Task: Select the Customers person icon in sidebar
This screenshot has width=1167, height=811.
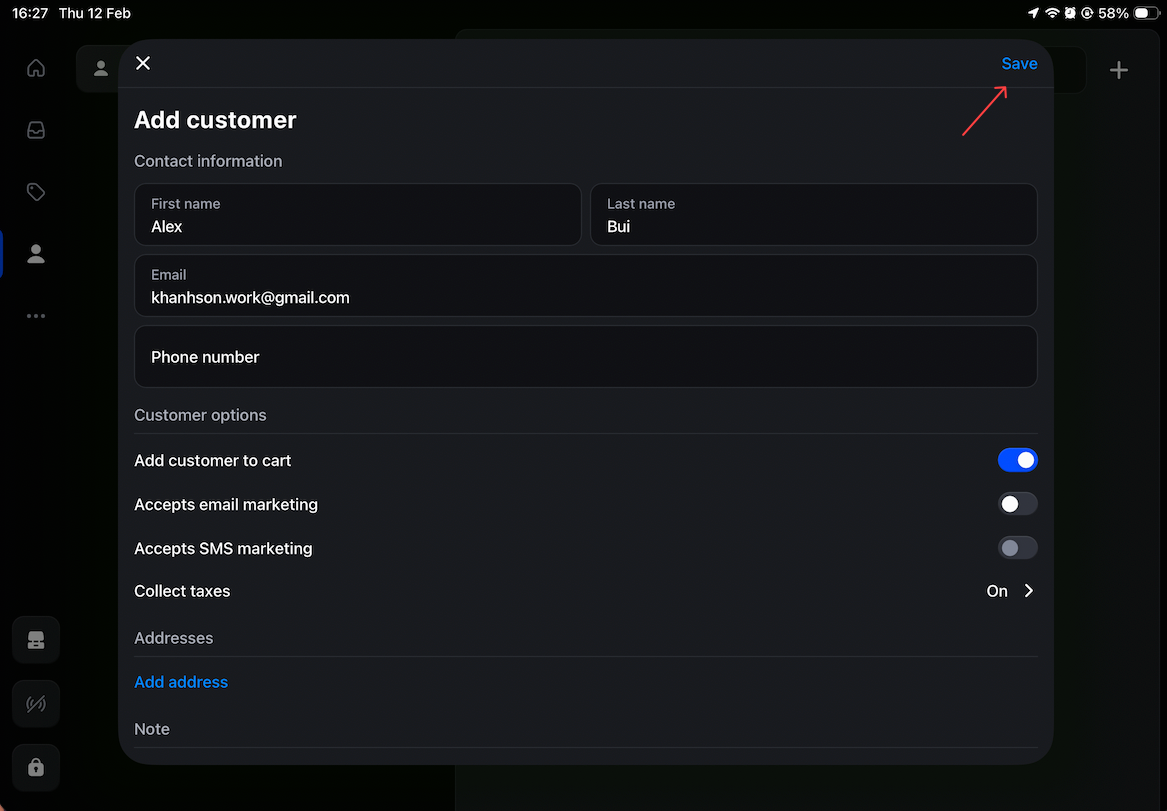Action: click(36, 254)
